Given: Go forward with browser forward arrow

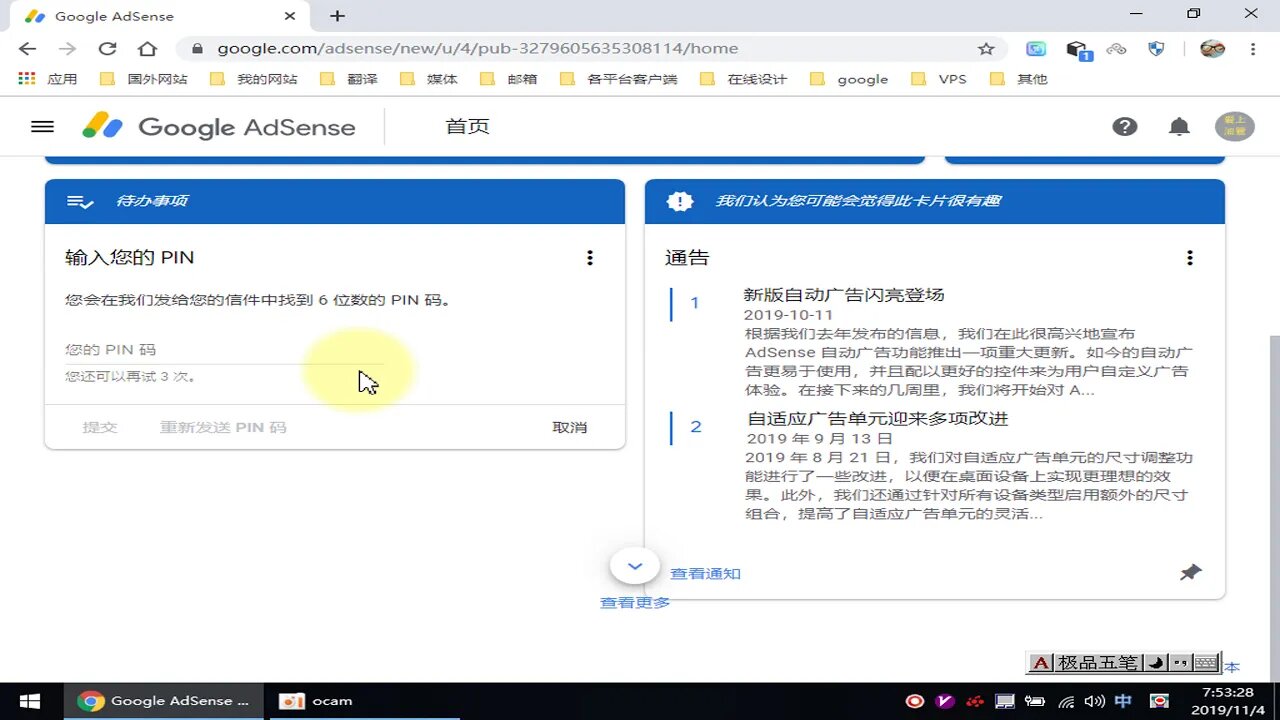Looking at the screenshot, I should pyautogui.click(x=67, y=48).
